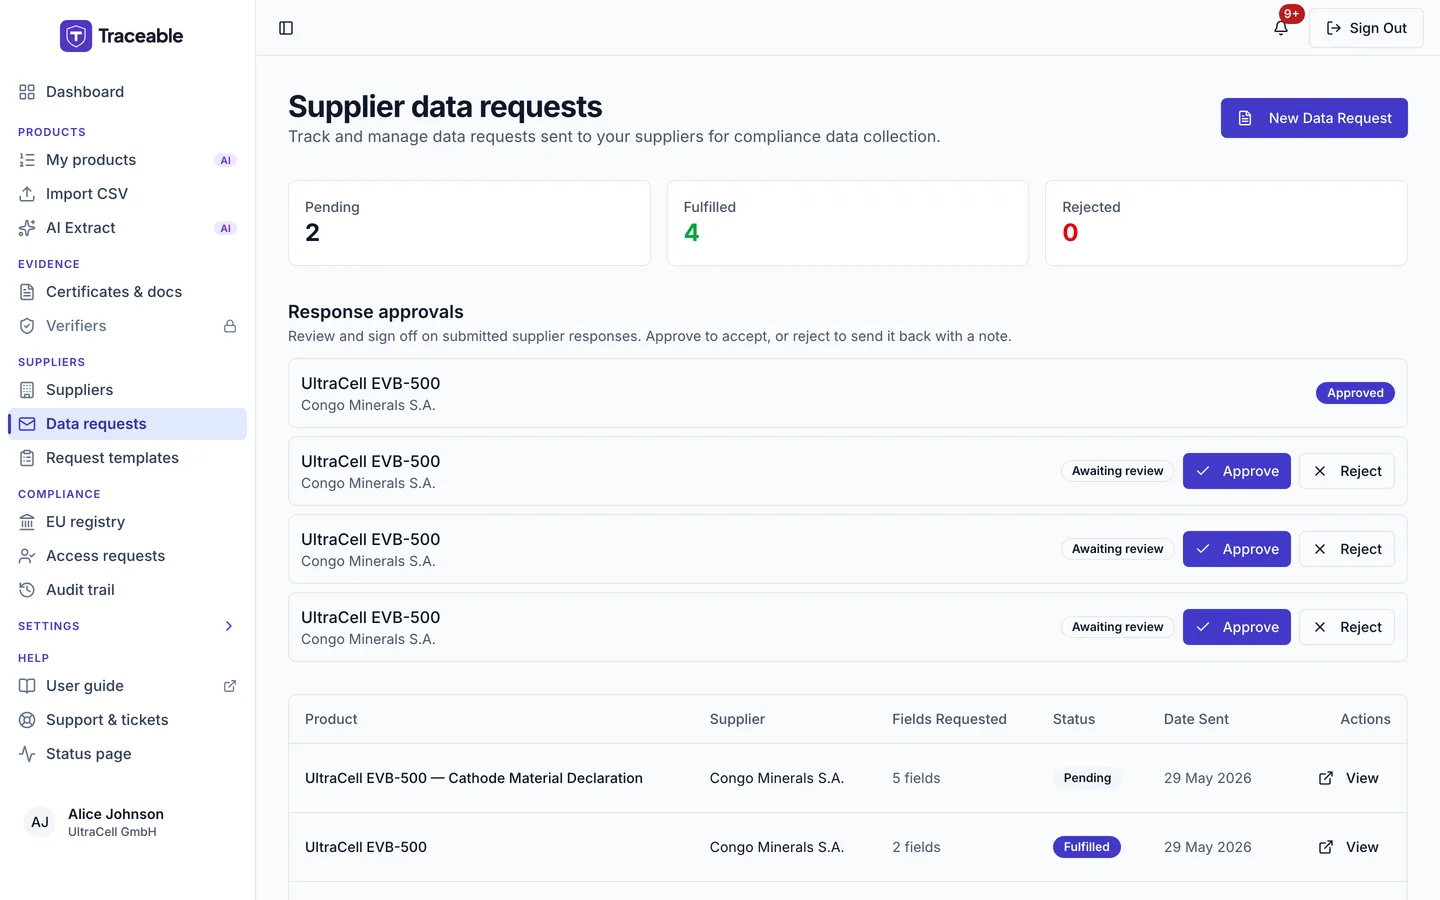View the Cathode Material Declaration request
Viewport: 1440px width, 900px height.
(1349, 778)
